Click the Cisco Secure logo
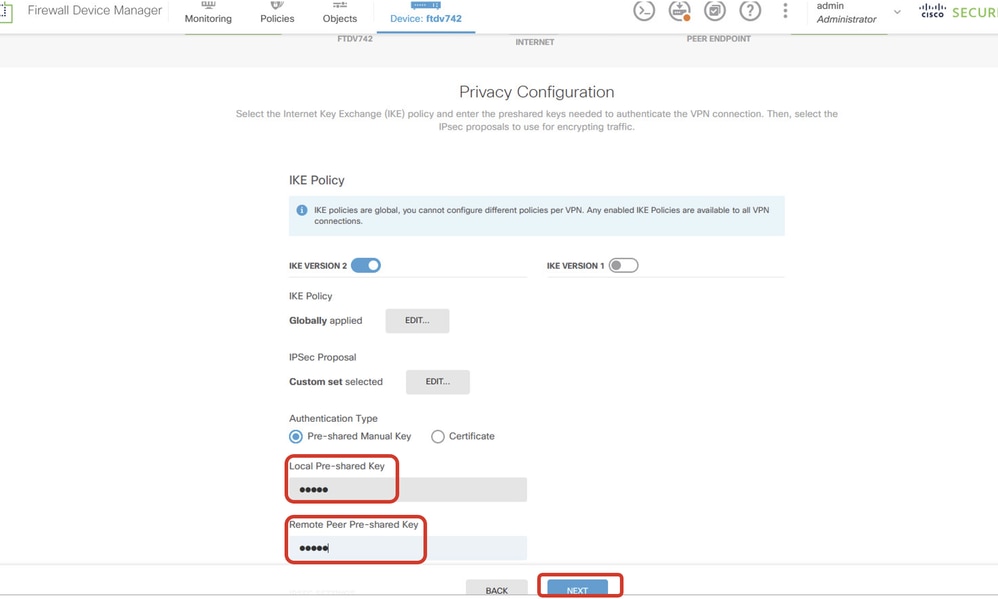Screen dimensions: 998x599 (x=958, y=11)
